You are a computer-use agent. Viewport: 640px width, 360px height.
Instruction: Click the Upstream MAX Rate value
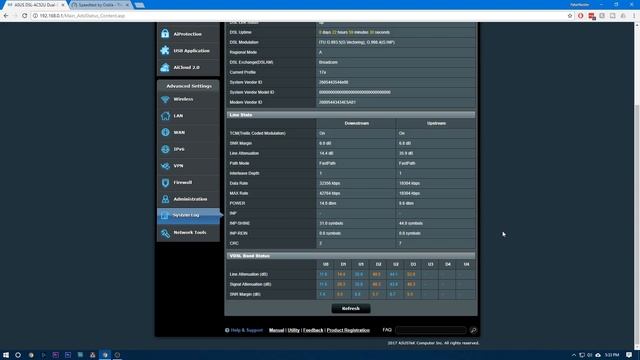(x=409, y=193)
